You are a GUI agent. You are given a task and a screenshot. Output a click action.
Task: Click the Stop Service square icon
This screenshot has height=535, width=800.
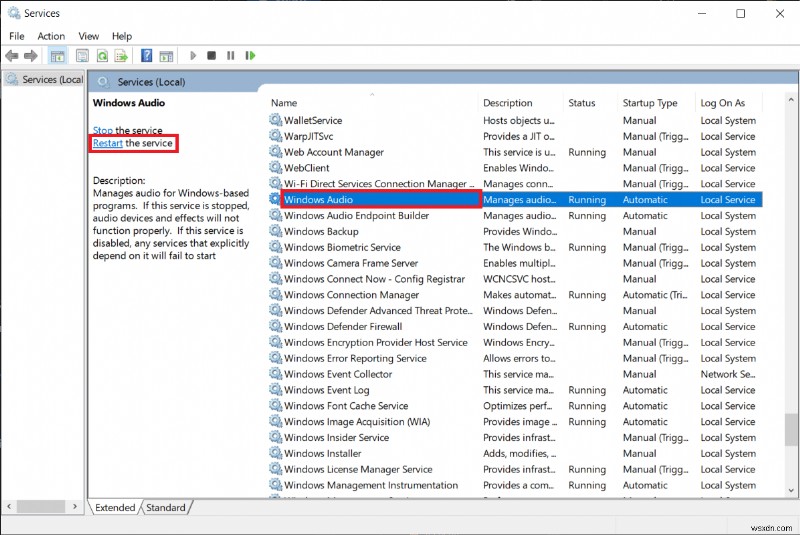(x=211, y=56)
